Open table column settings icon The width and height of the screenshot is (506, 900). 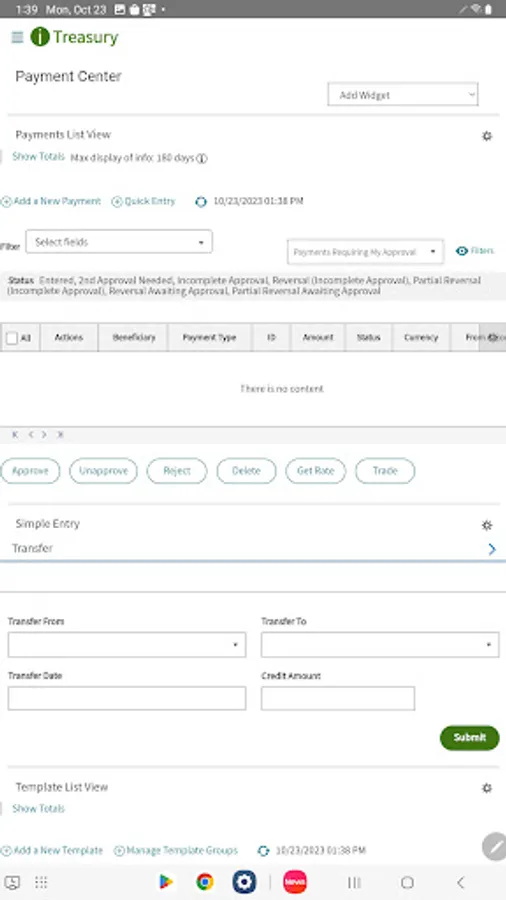(492, 338)
